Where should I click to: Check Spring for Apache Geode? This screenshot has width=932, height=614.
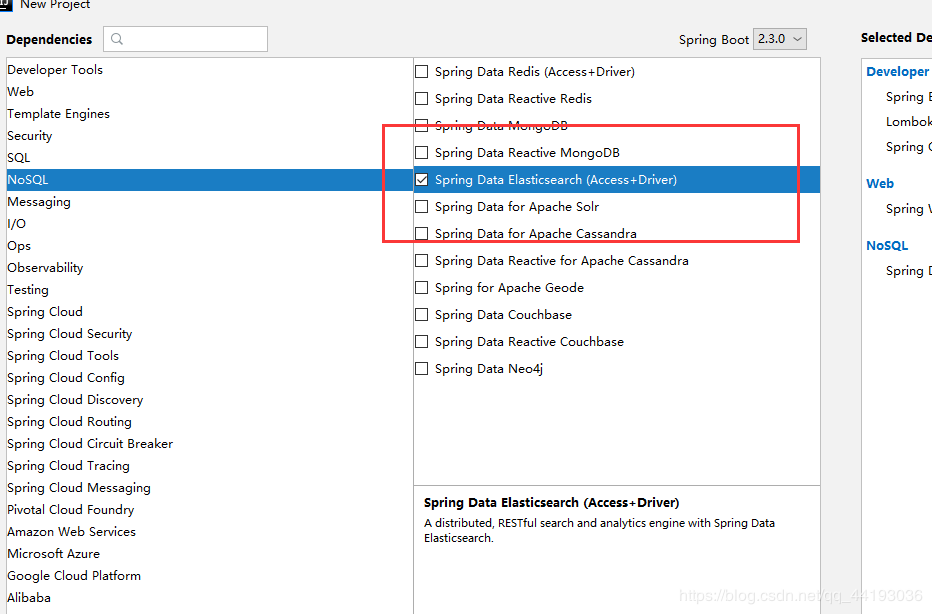[421, 288]
